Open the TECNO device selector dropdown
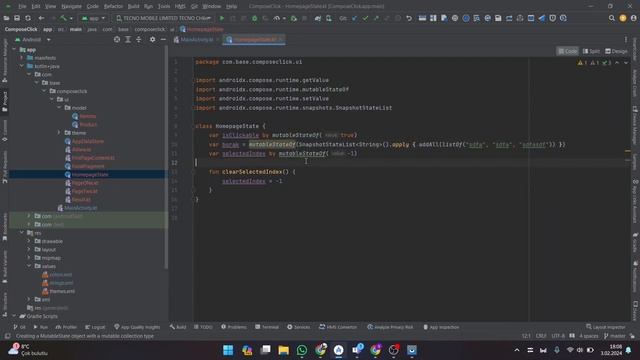Image resolution: width=640 pixels, height=360 pixels. click(x=163, y=18)
